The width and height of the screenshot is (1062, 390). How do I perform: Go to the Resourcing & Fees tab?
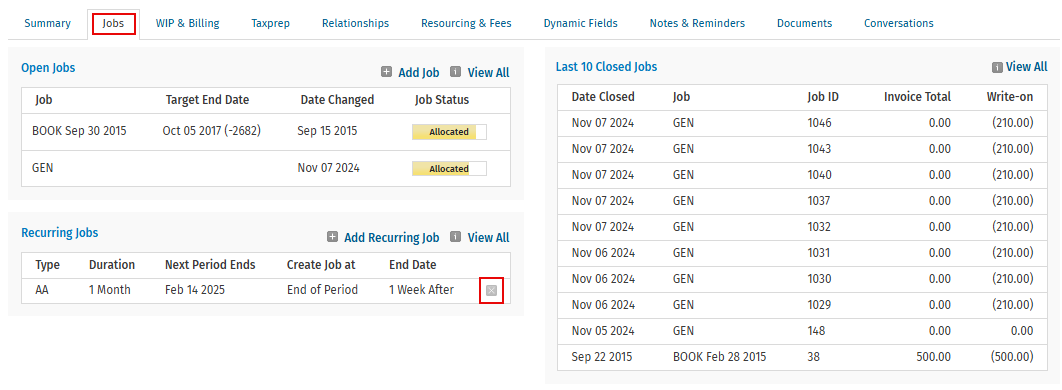pos(466,24)
